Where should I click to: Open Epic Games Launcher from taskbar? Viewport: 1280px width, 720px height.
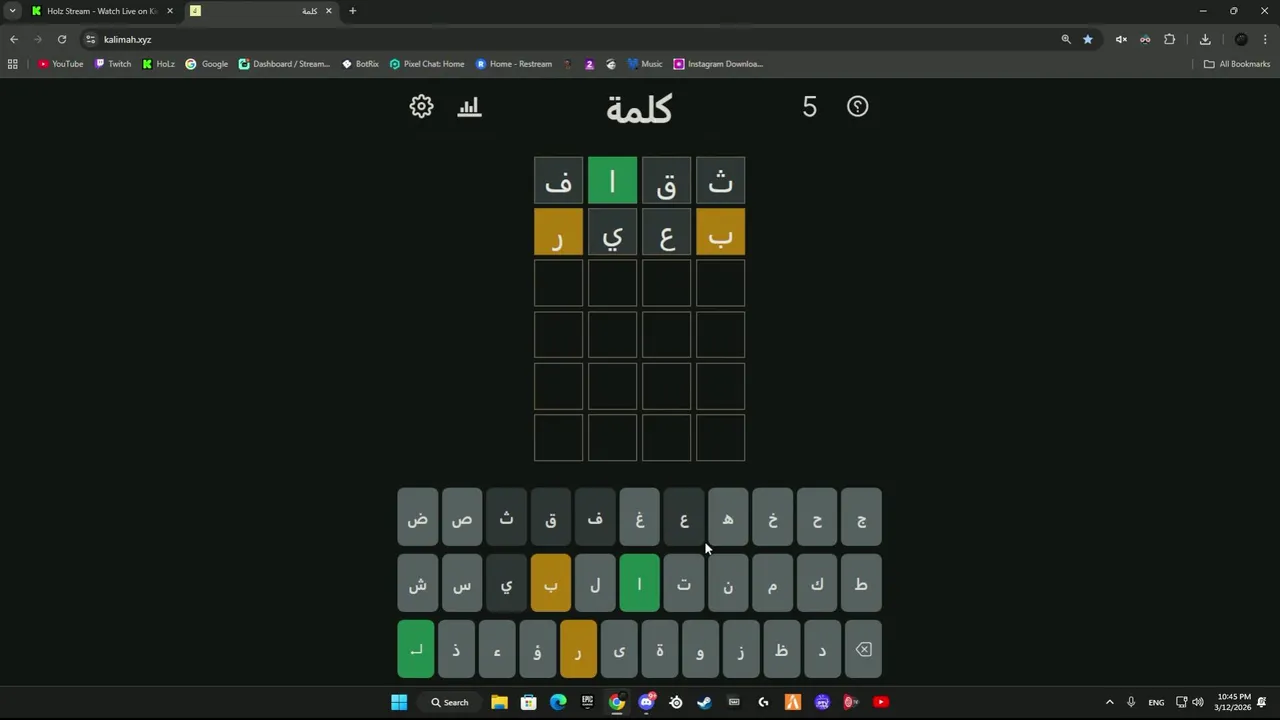(x=587, y=702)
